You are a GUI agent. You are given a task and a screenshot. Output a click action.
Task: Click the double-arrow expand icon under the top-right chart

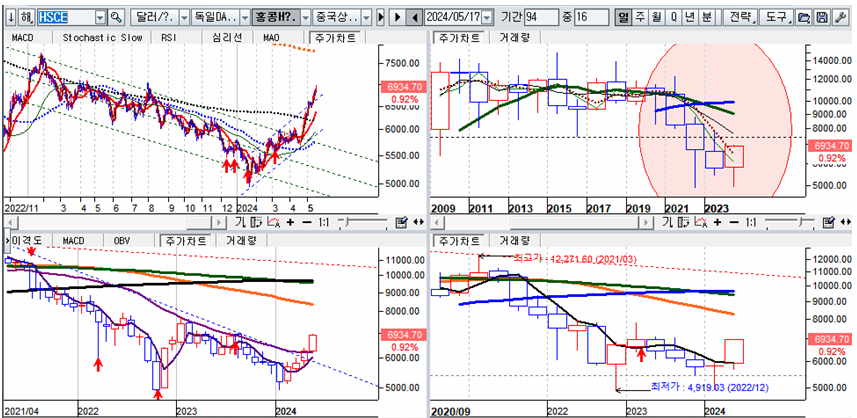[x=846, y=222]
